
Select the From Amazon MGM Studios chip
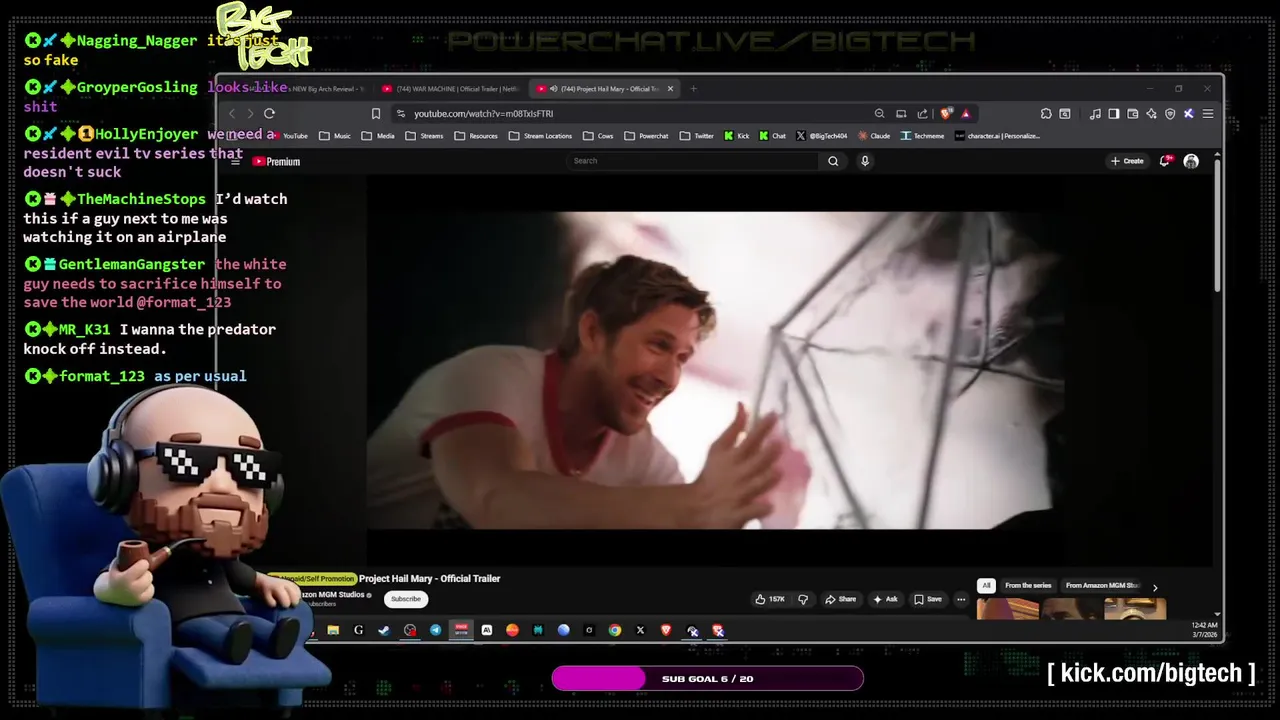coord(1102,585)
